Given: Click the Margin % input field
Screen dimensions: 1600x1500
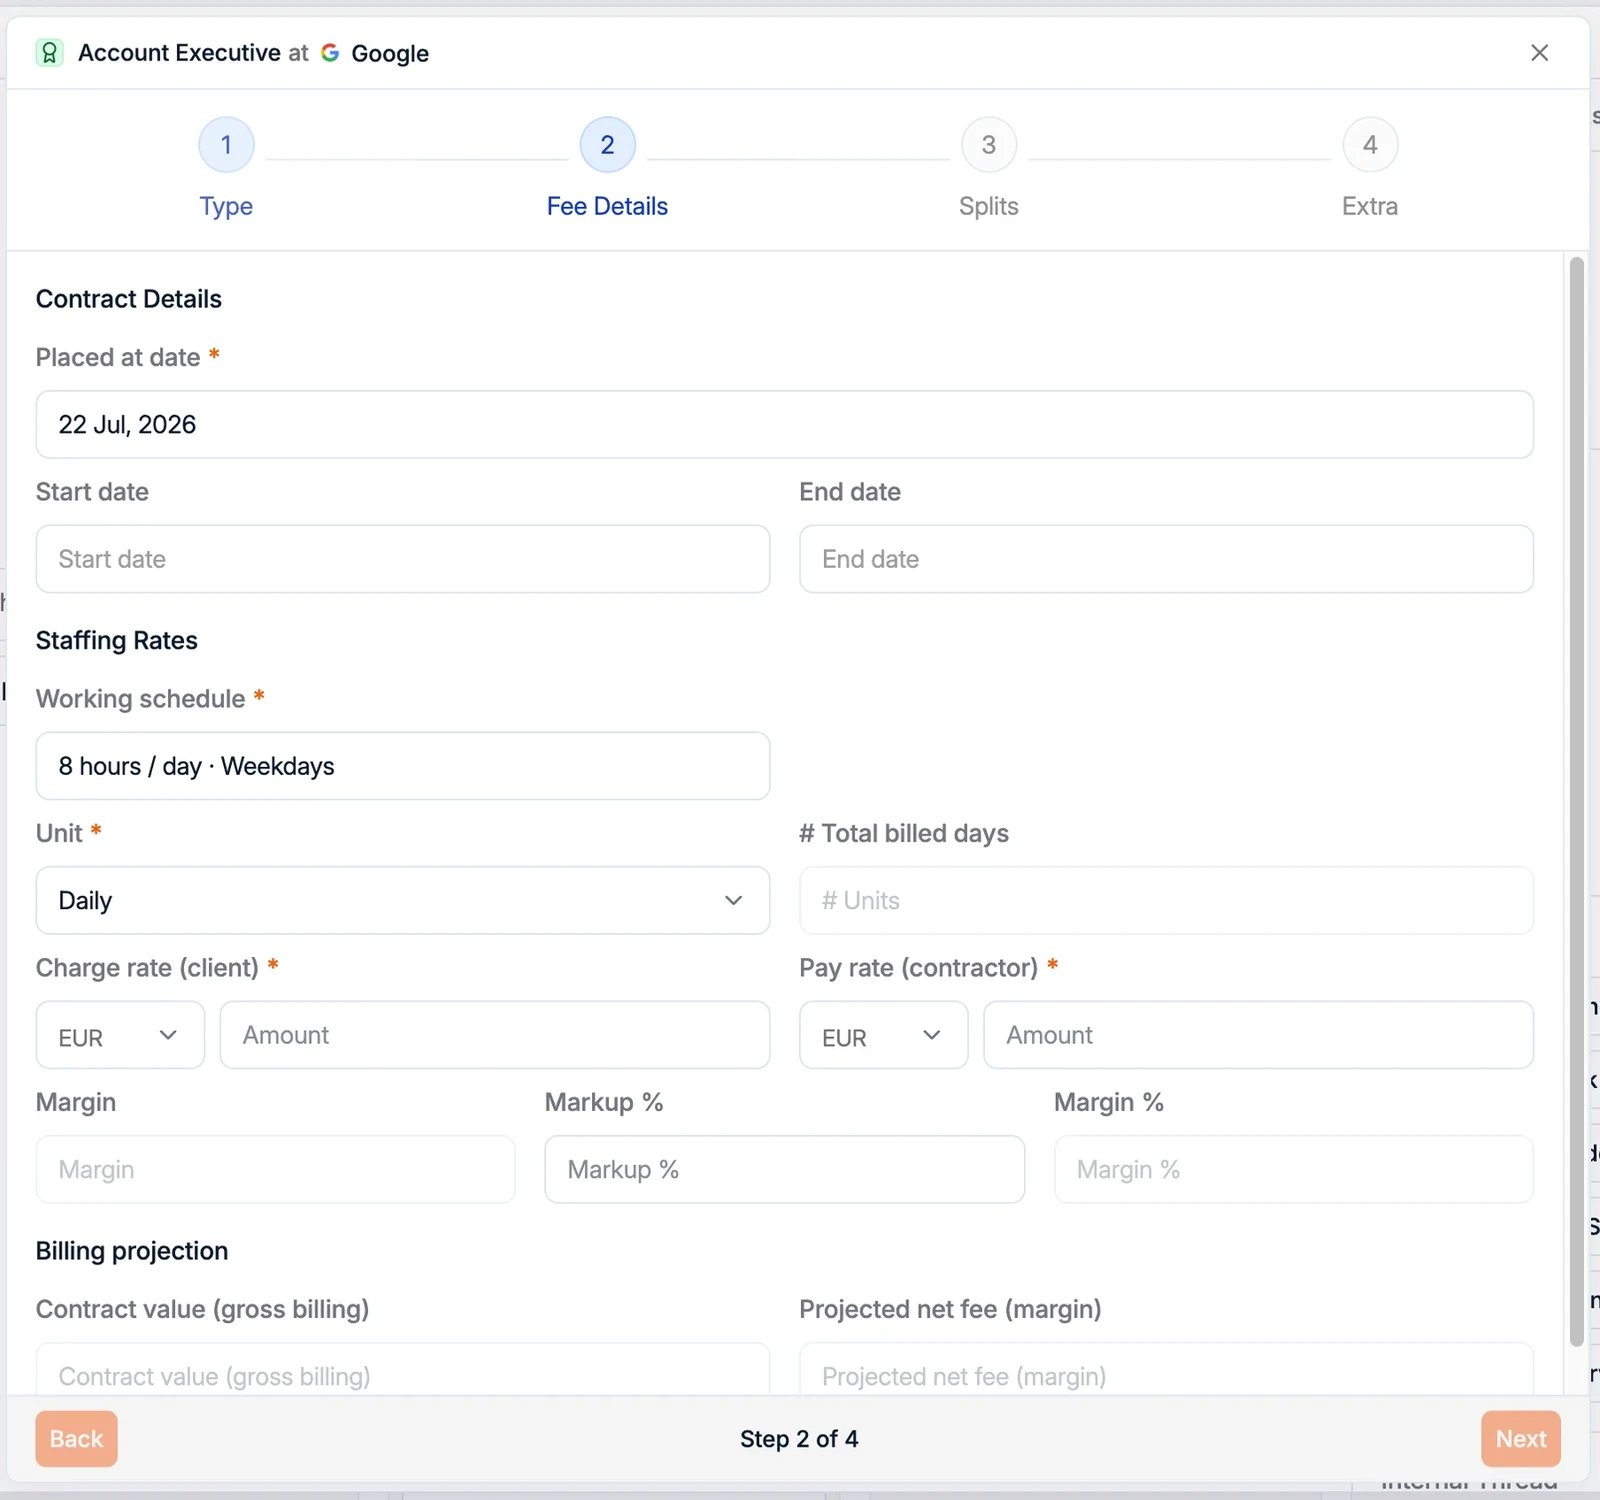Looking at the screenshot, I should click(1293, 1170).
